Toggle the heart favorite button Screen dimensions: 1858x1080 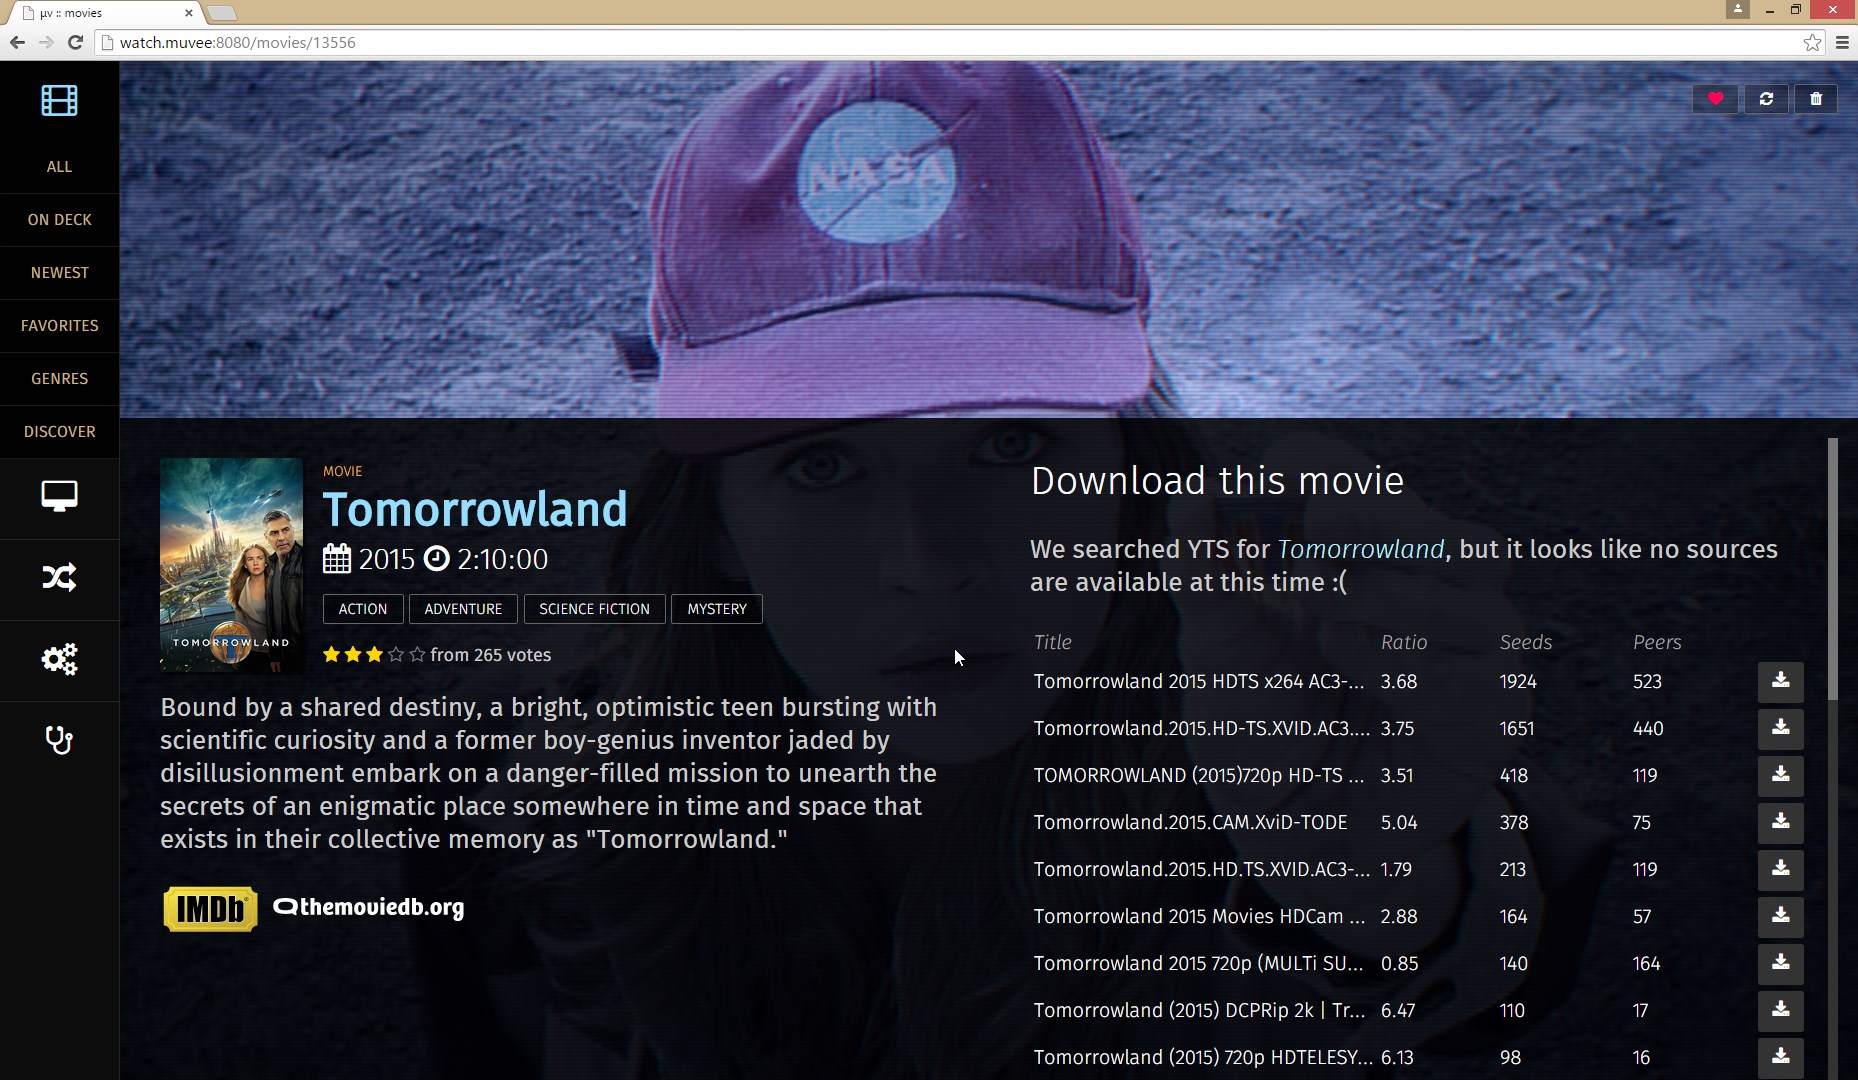tap(1715, 98)
